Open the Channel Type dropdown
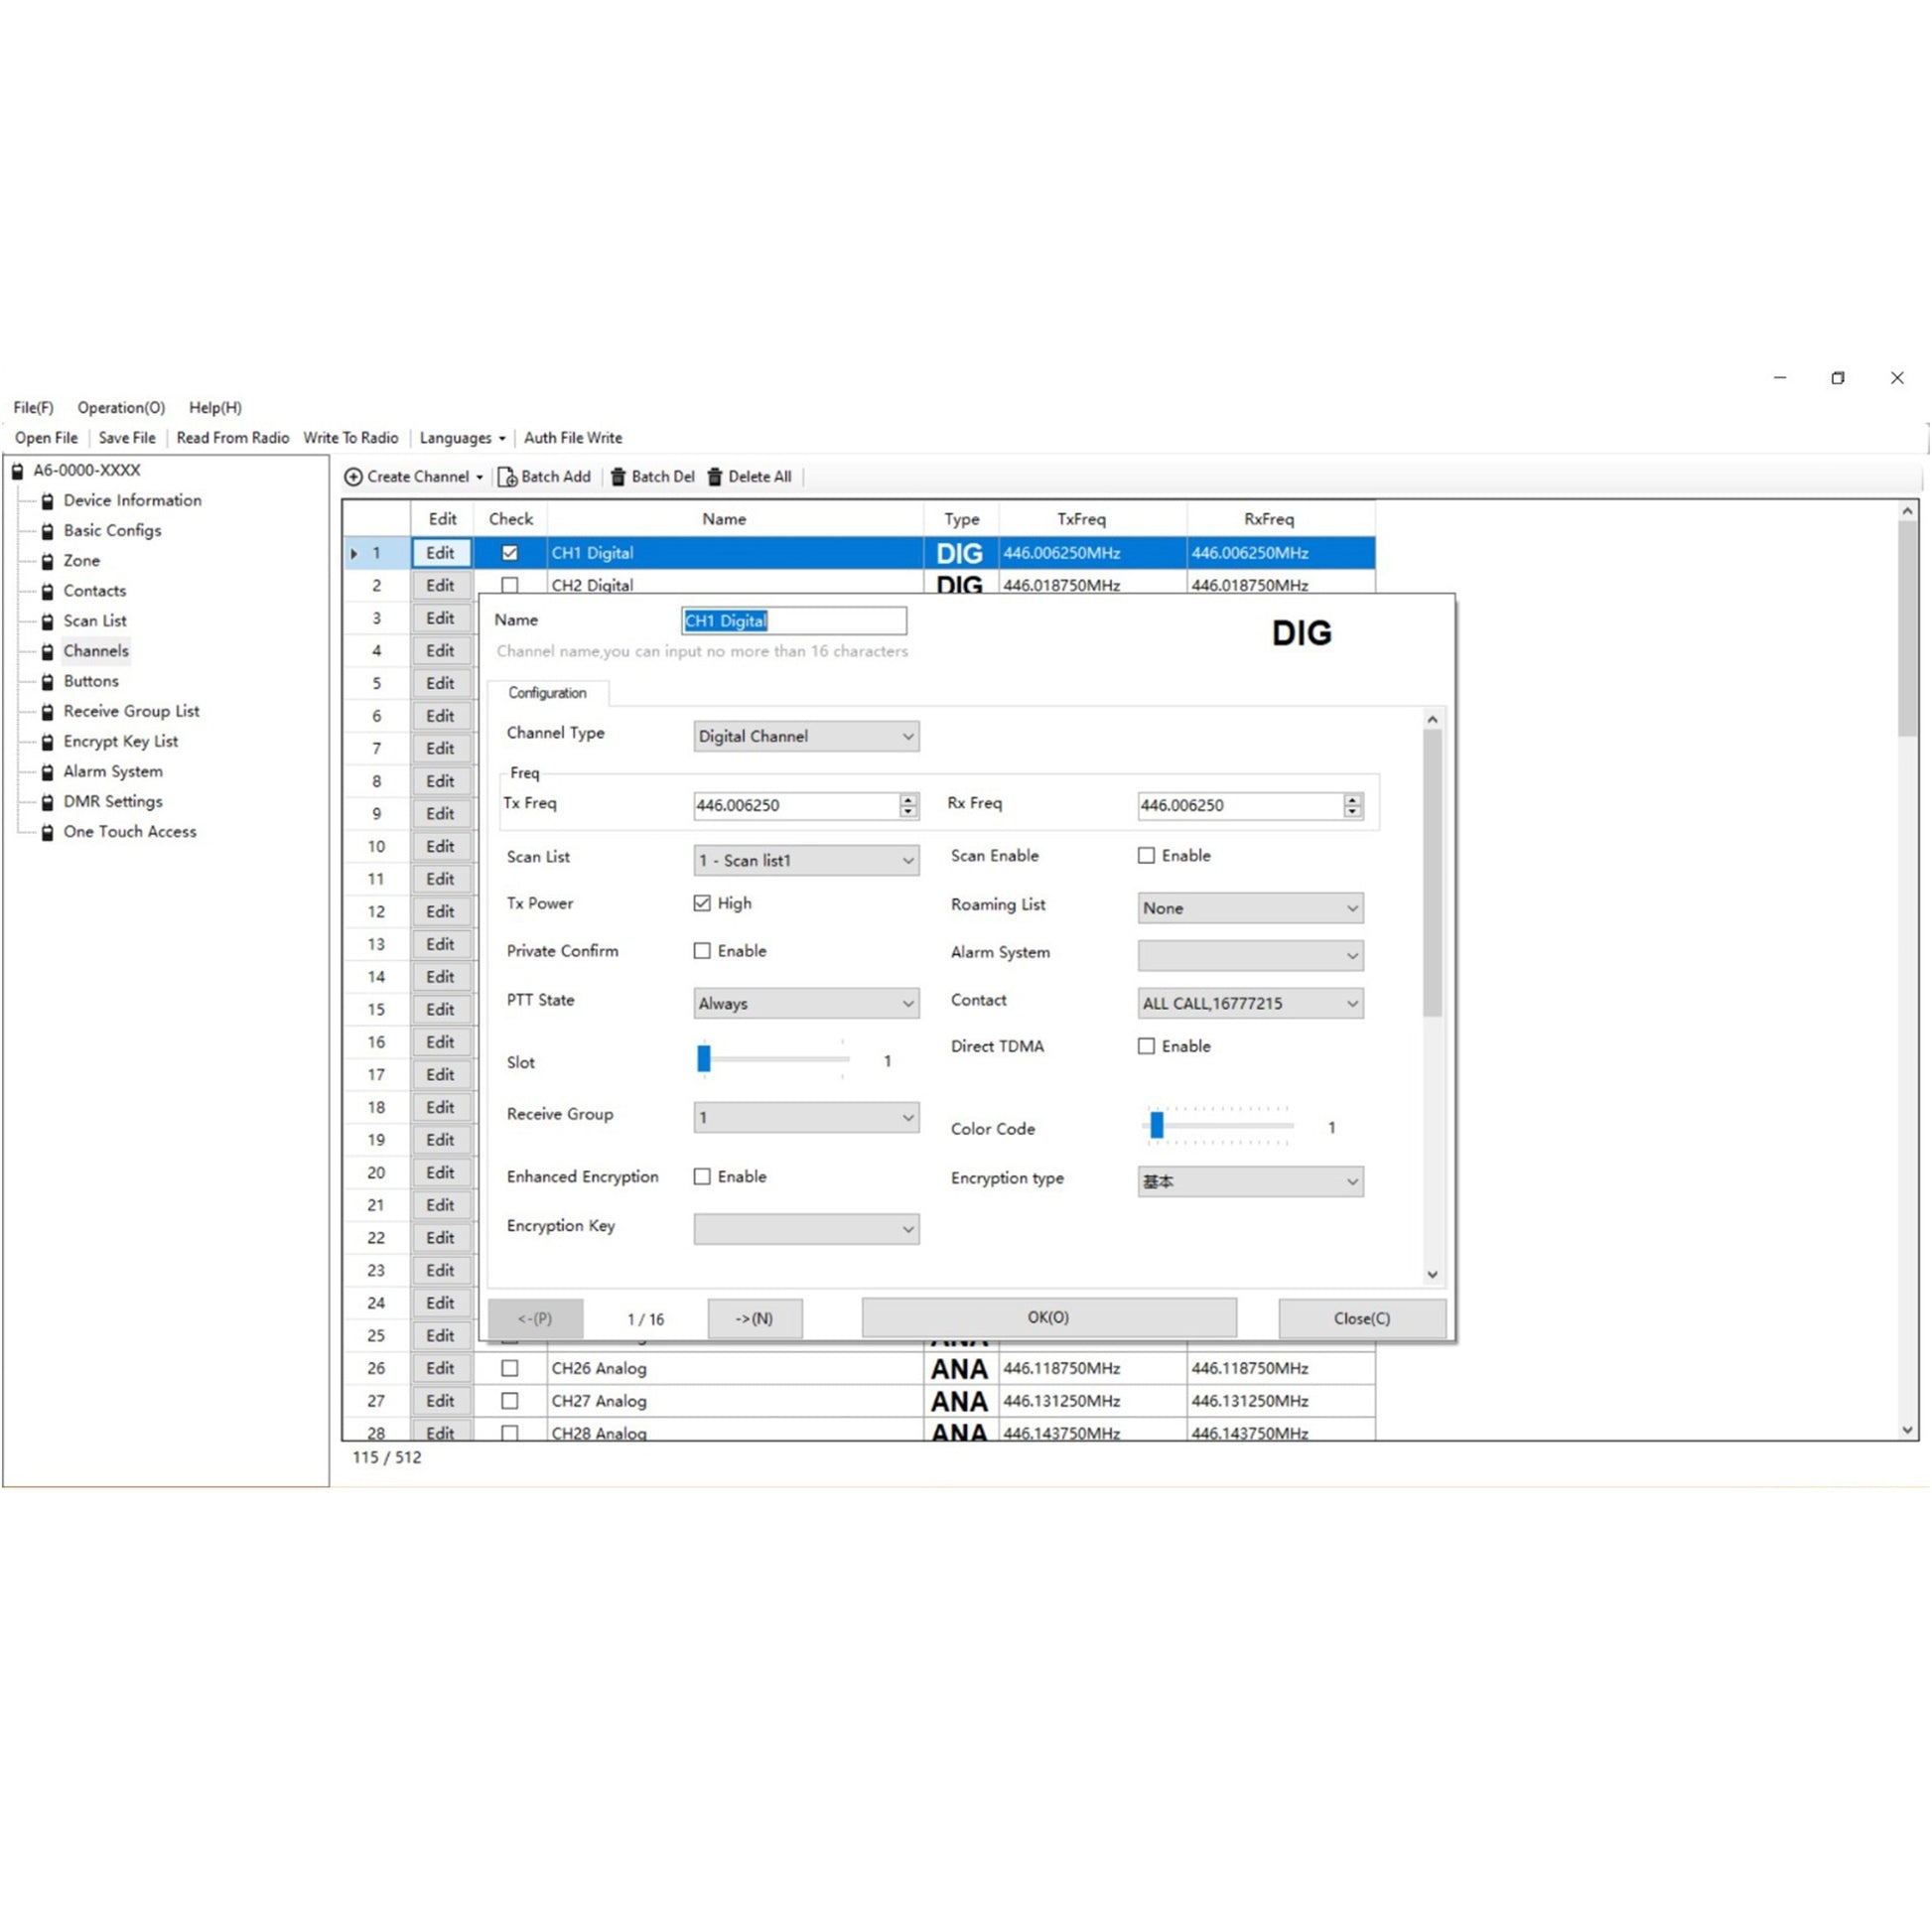 (806, 736)
